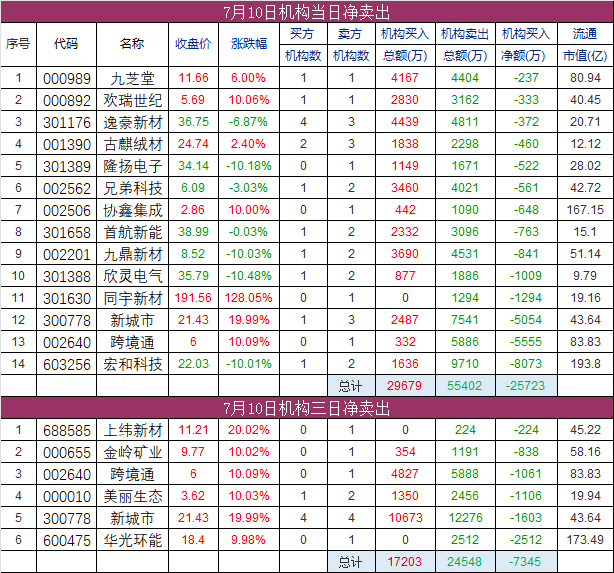This screenshot has width=614, height=573.
Task: Click stock code 301388
Action: click(67, 277)
